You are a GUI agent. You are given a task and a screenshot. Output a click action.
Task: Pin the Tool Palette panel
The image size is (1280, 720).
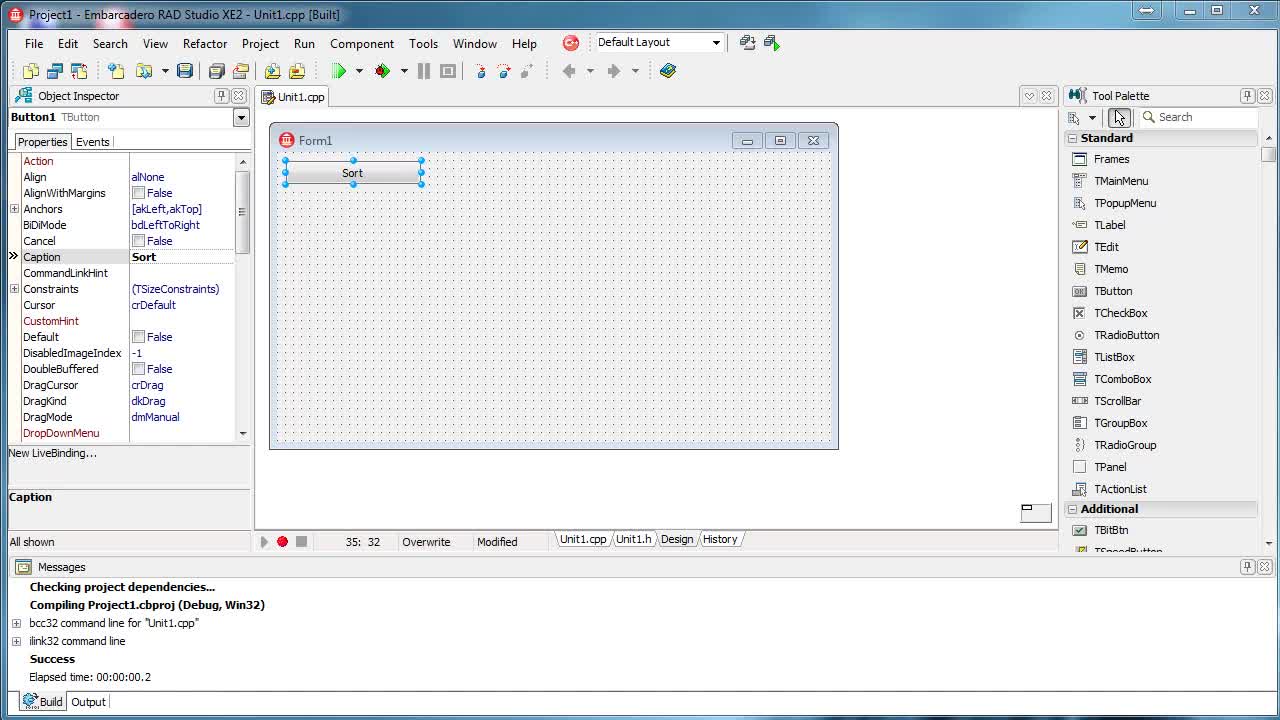[x=1247, y=96]
